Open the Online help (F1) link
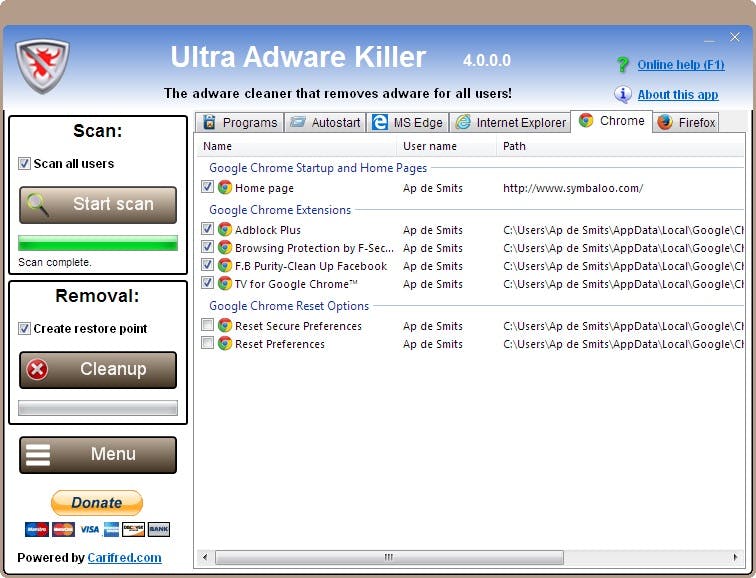This screenshot has width=756, height=578. click(x=681, y=65)
